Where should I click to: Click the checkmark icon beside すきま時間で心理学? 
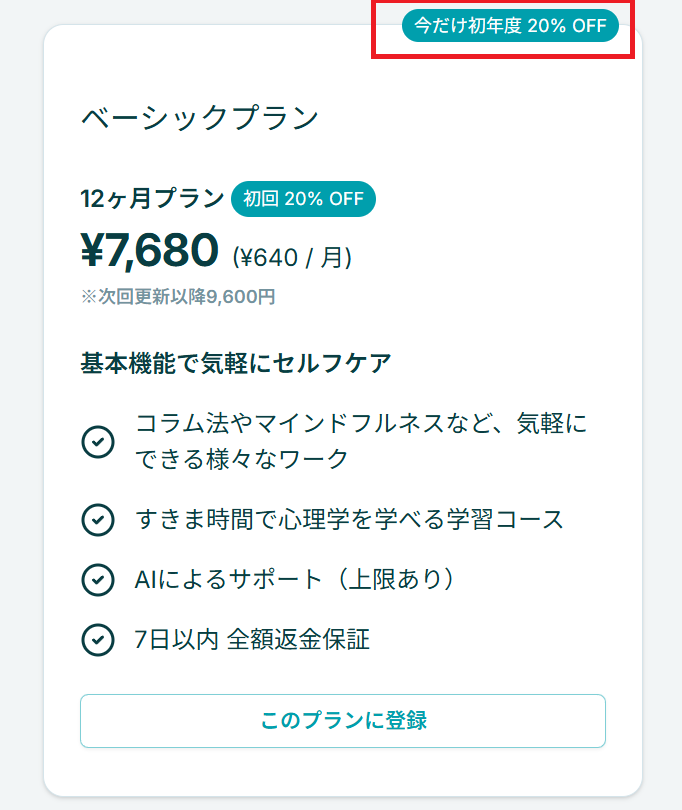tap(98, 520)
